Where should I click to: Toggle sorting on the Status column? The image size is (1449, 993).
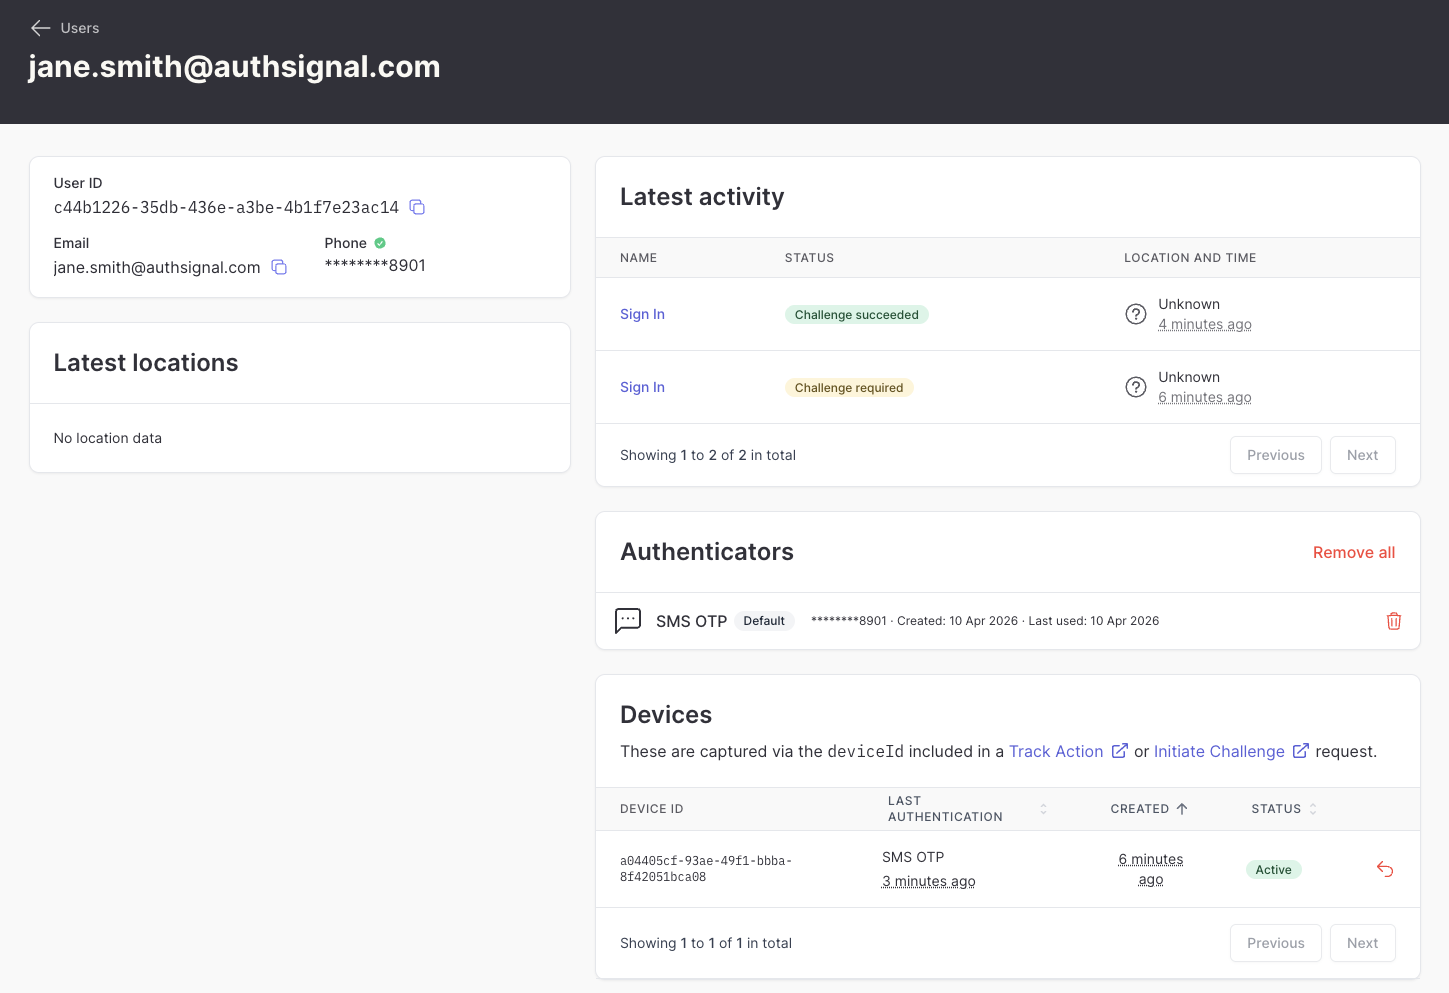(x=1313, y=808)
